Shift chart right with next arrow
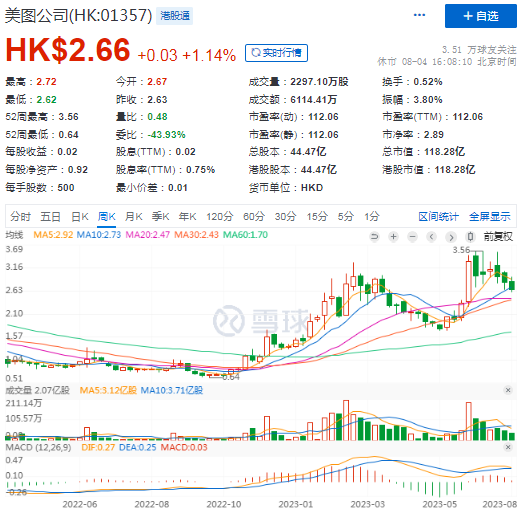525x516 pixels. click(451, 237)
